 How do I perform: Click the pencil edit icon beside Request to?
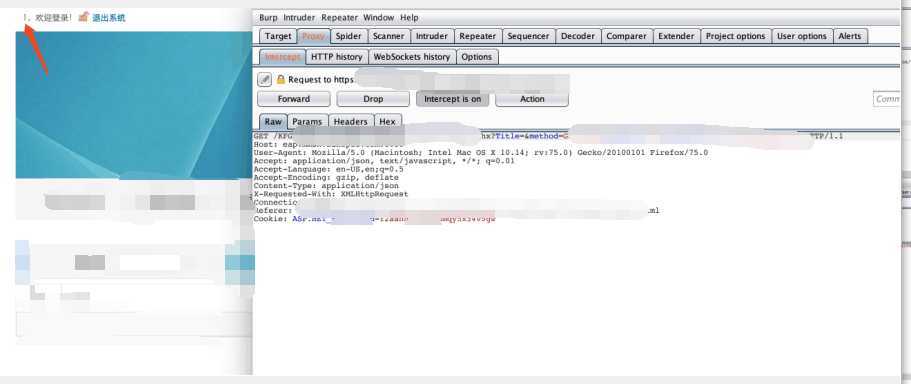tap(264, 79)
